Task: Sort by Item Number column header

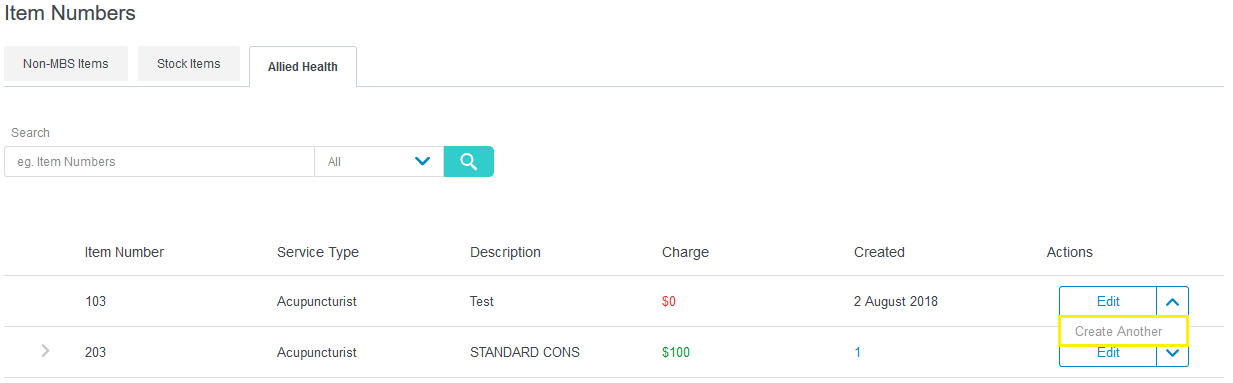Action: click(124, 252)
